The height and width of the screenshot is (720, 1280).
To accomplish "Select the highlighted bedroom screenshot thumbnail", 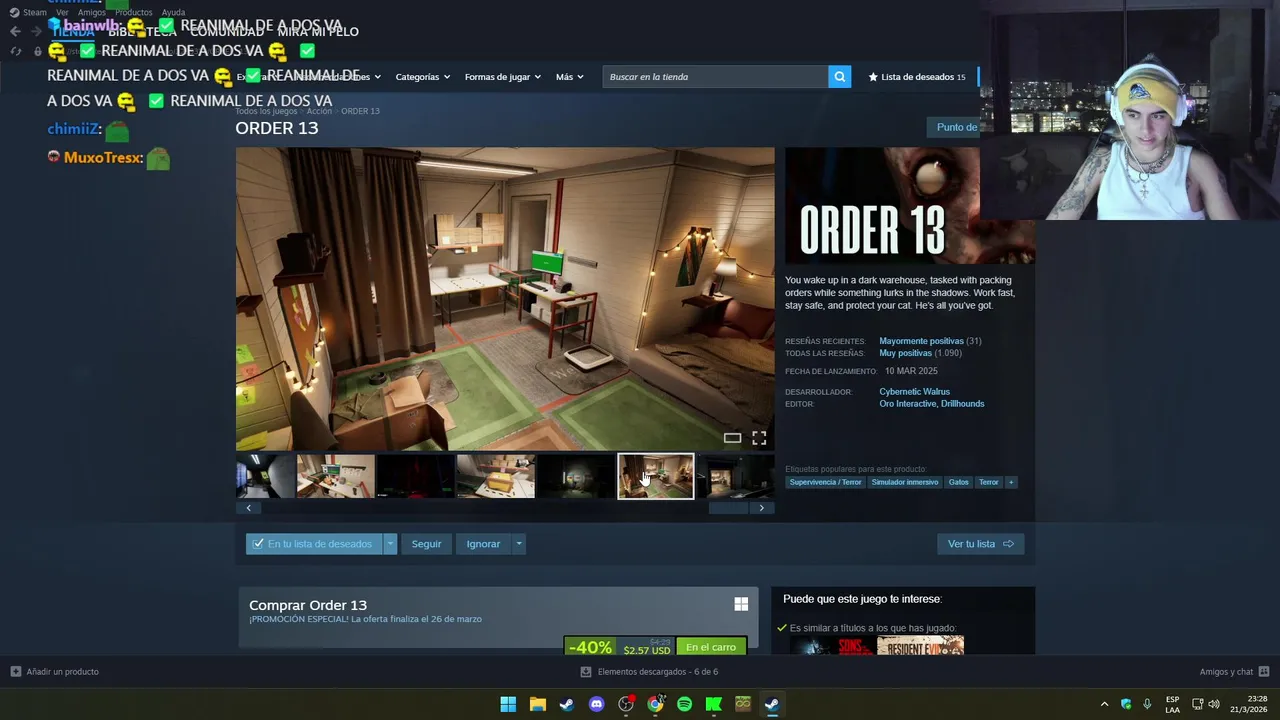I will pos(656,476).
